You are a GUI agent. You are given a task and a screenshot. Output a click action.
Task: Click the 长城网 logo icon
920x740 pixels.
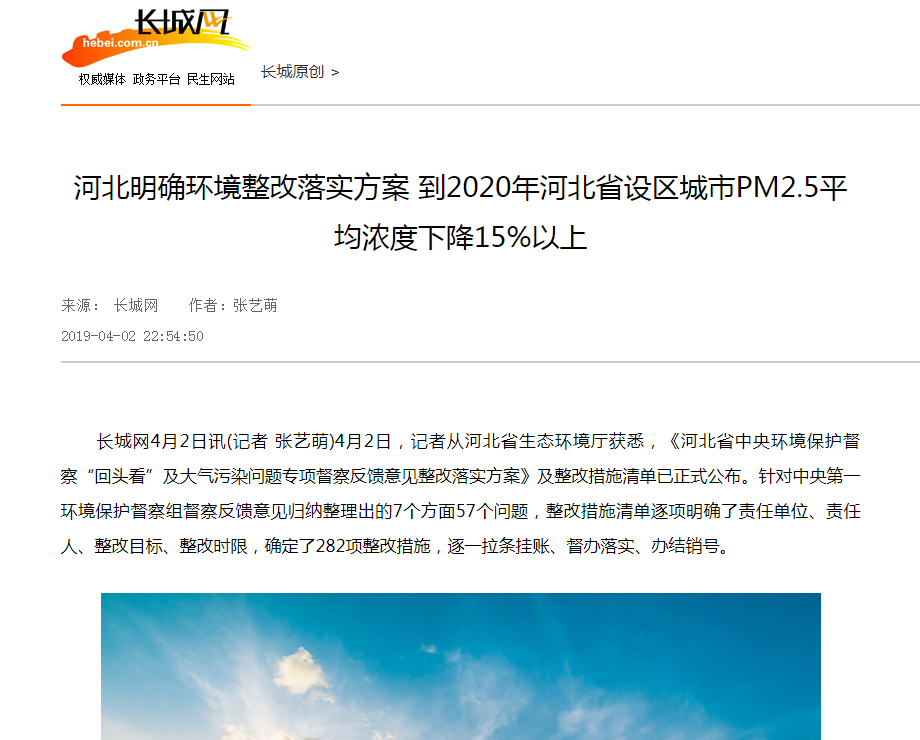coord(155,36)
